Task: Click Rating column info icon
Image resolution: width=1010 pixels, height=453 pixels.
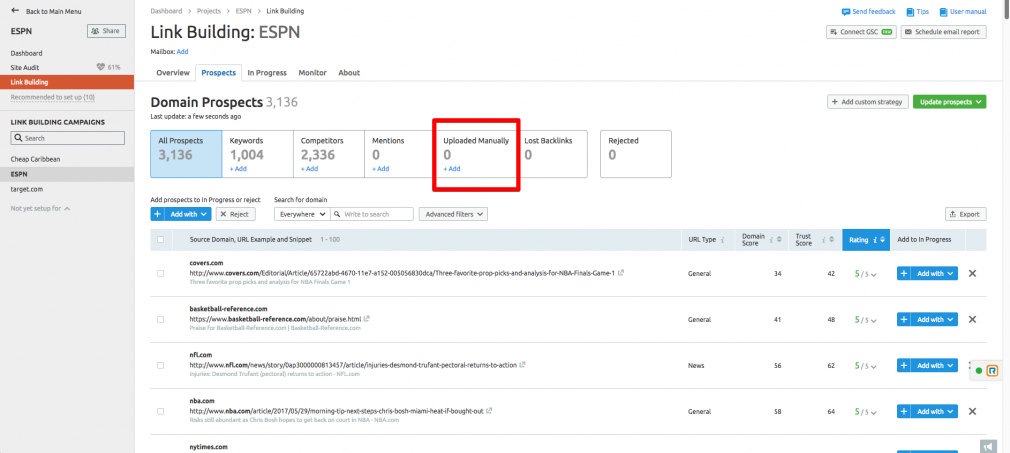Action: (875, 240)
